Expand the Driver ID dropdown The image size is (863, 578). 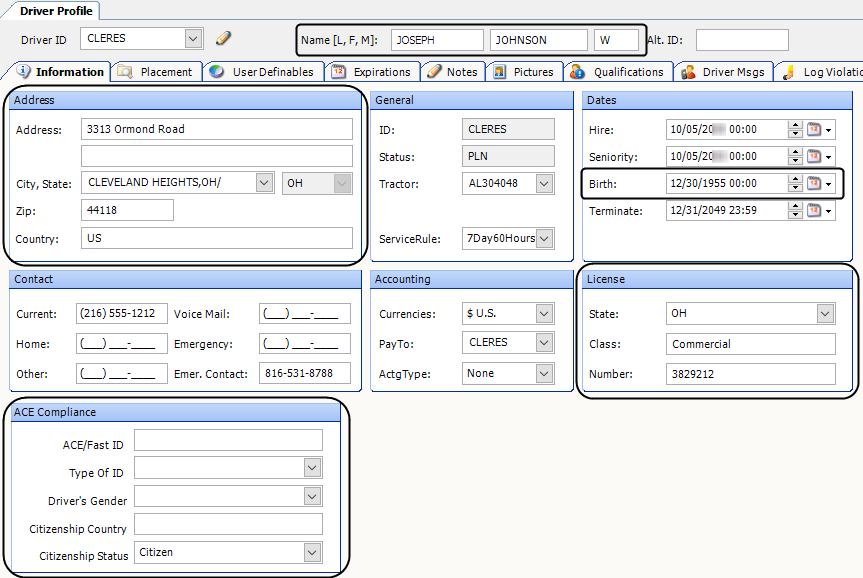click(x=194, y=39)
